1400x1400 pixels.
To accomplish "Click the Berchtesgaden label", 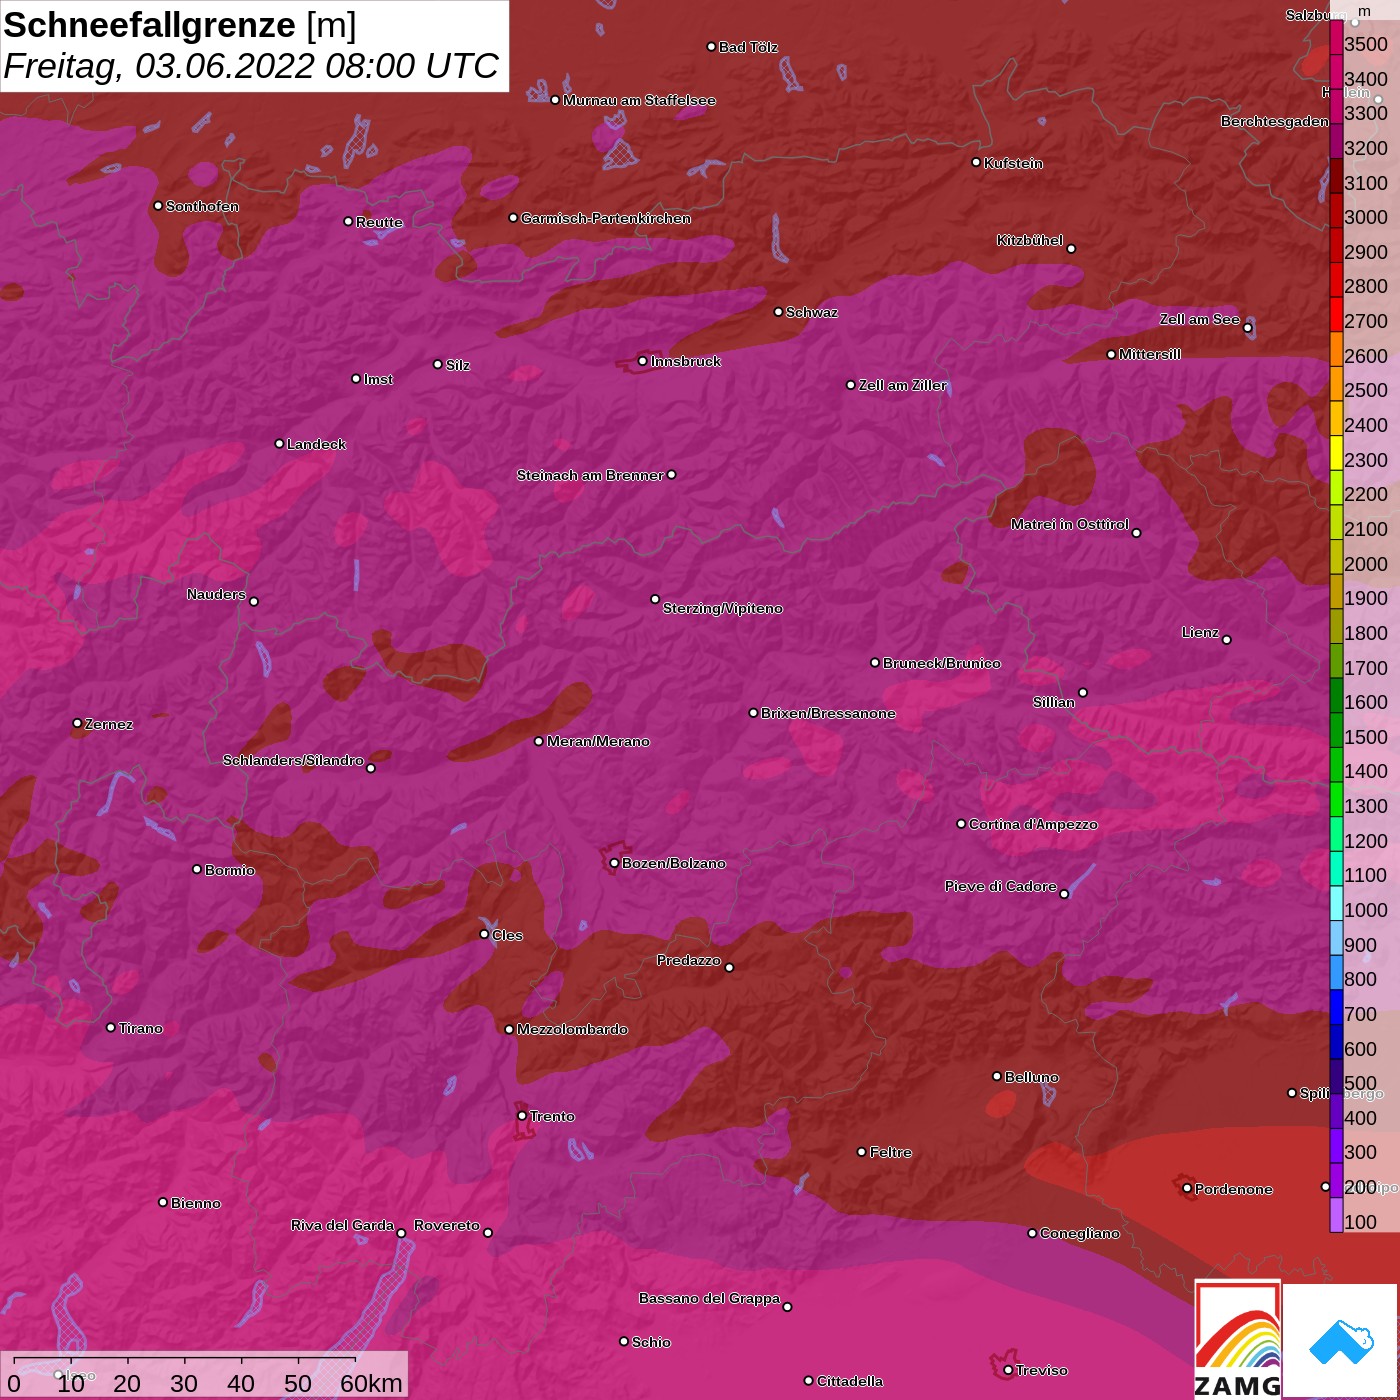I will tap(1275, 121).
